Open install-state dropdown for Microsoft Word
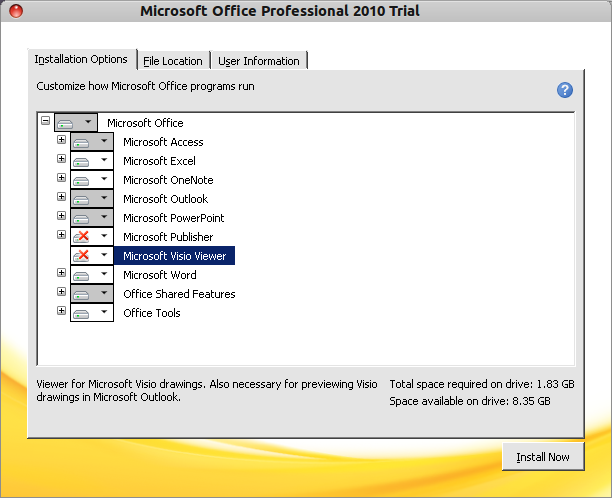 (x=92, y=275)
